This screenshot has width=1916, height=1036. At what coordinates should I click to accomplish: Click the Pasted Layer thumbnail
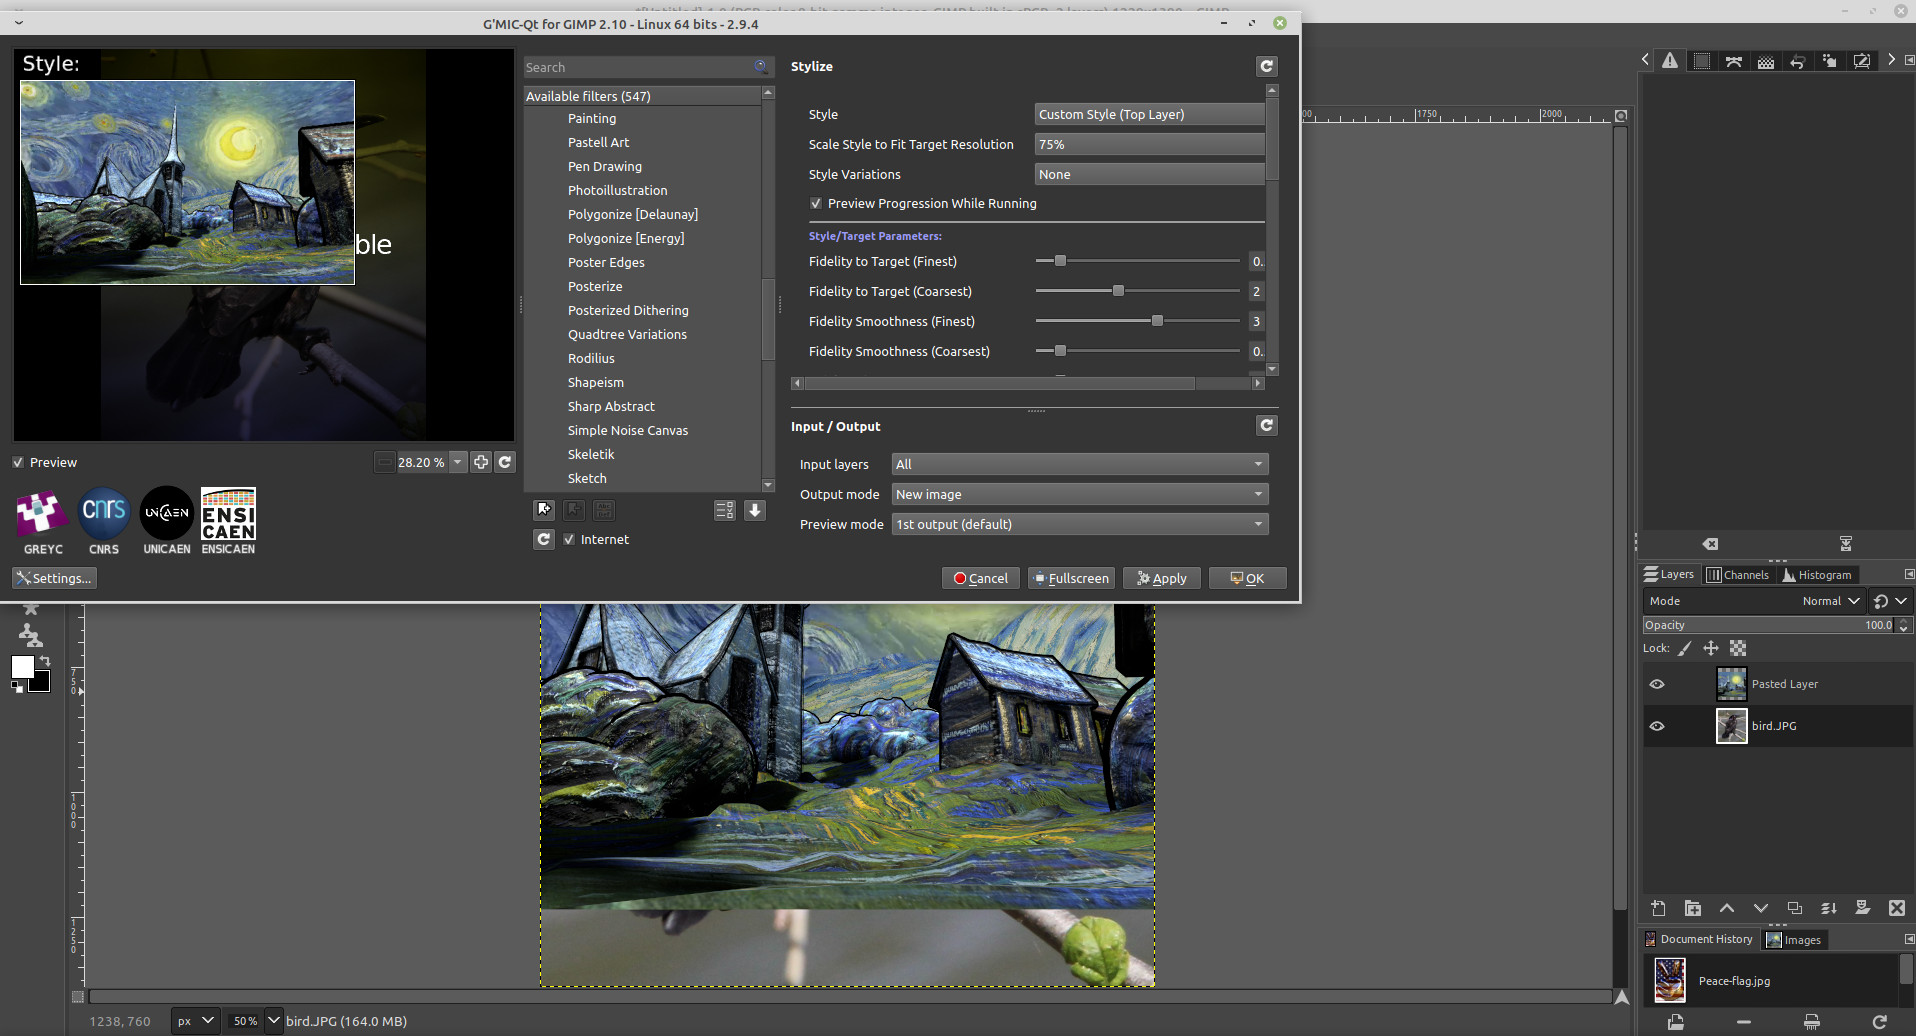(1731, 684)
